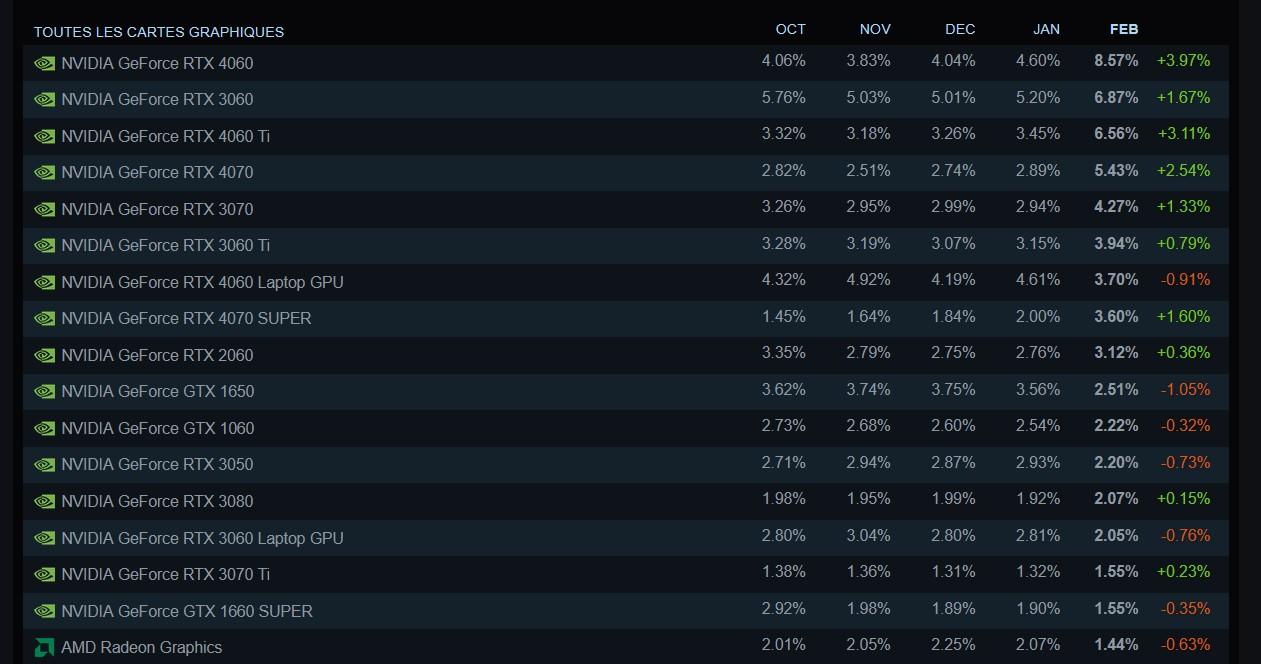Click the JAN column header

tap(1046, 29)
